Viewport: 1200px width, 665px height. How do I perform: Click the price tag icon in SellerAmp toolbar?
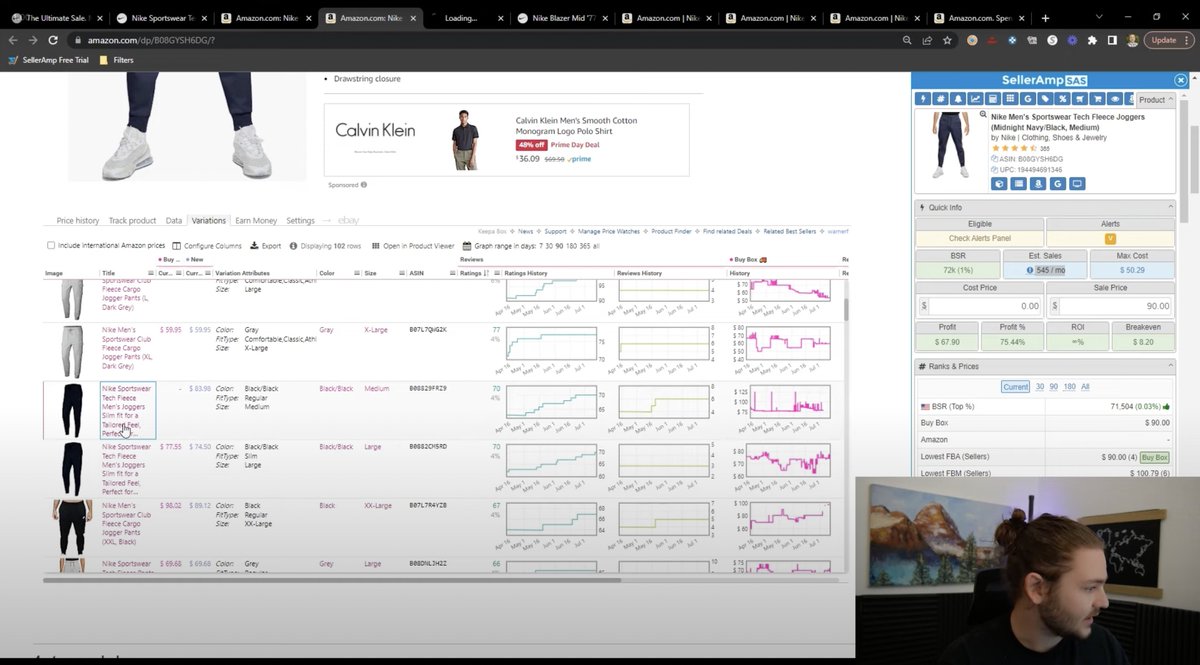[x=1045, y=99]
